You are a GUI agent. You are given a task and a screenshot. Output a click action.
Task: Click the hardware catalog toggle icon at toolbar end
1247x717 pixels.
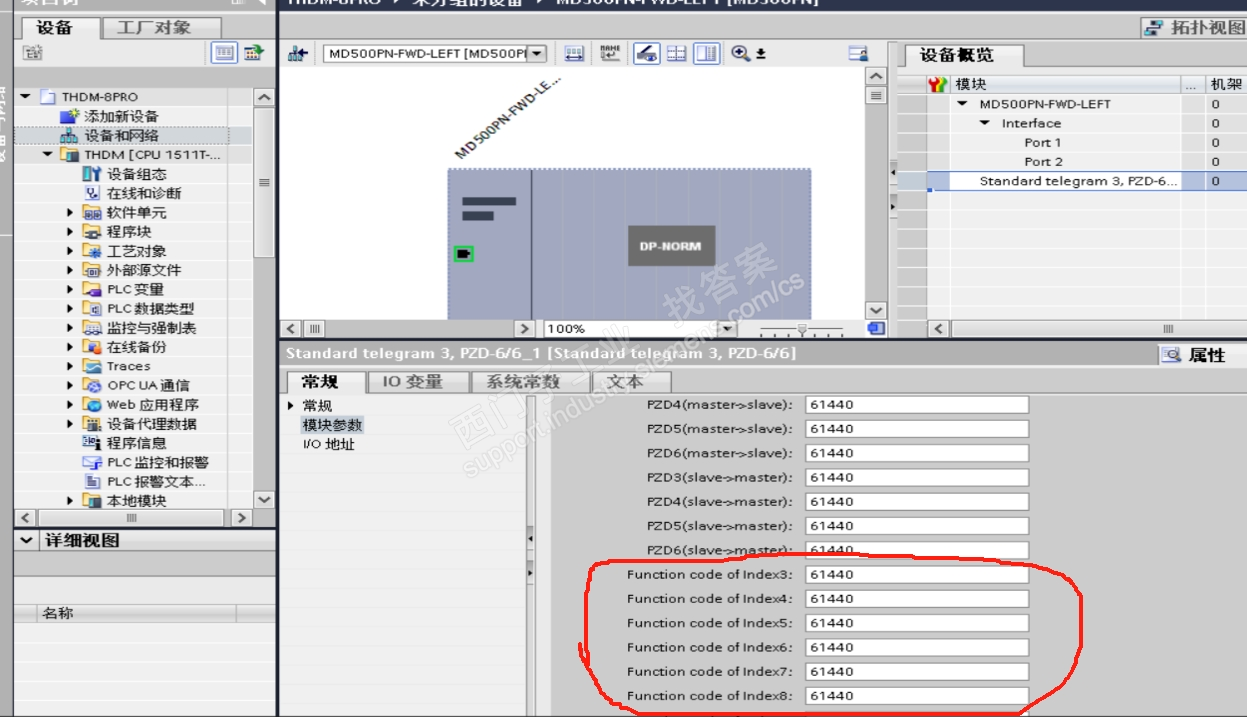point(857,54)
